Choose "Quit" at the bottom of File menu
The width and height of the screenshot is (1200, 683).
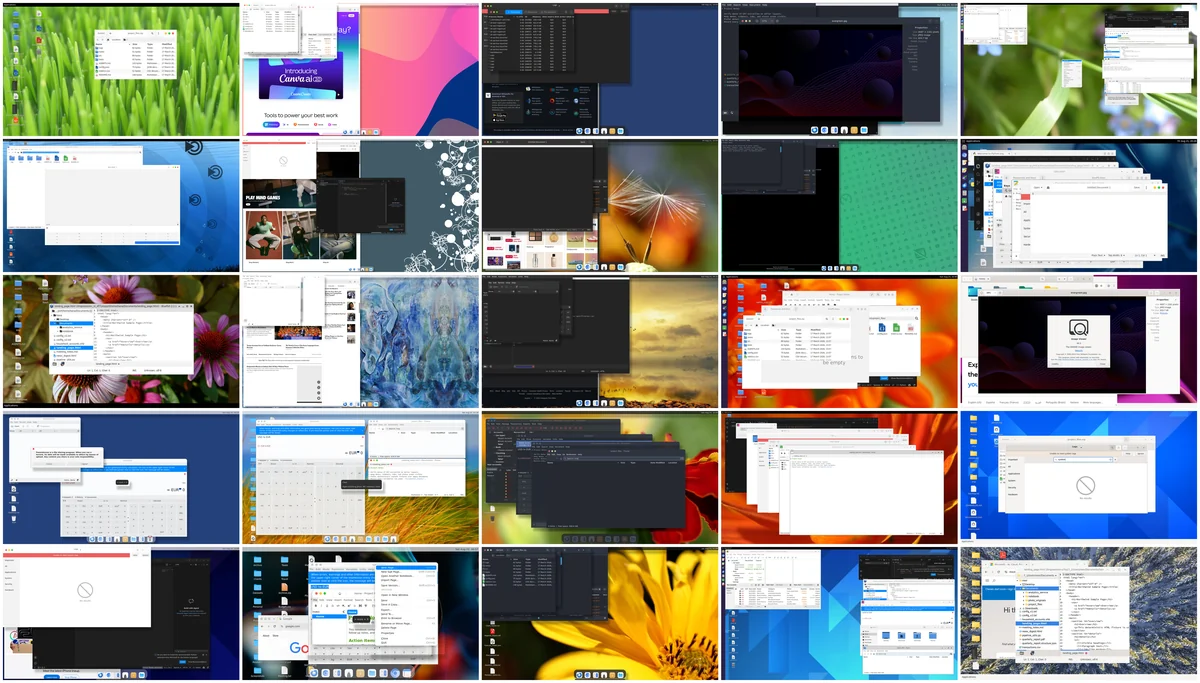click(407, 643)
